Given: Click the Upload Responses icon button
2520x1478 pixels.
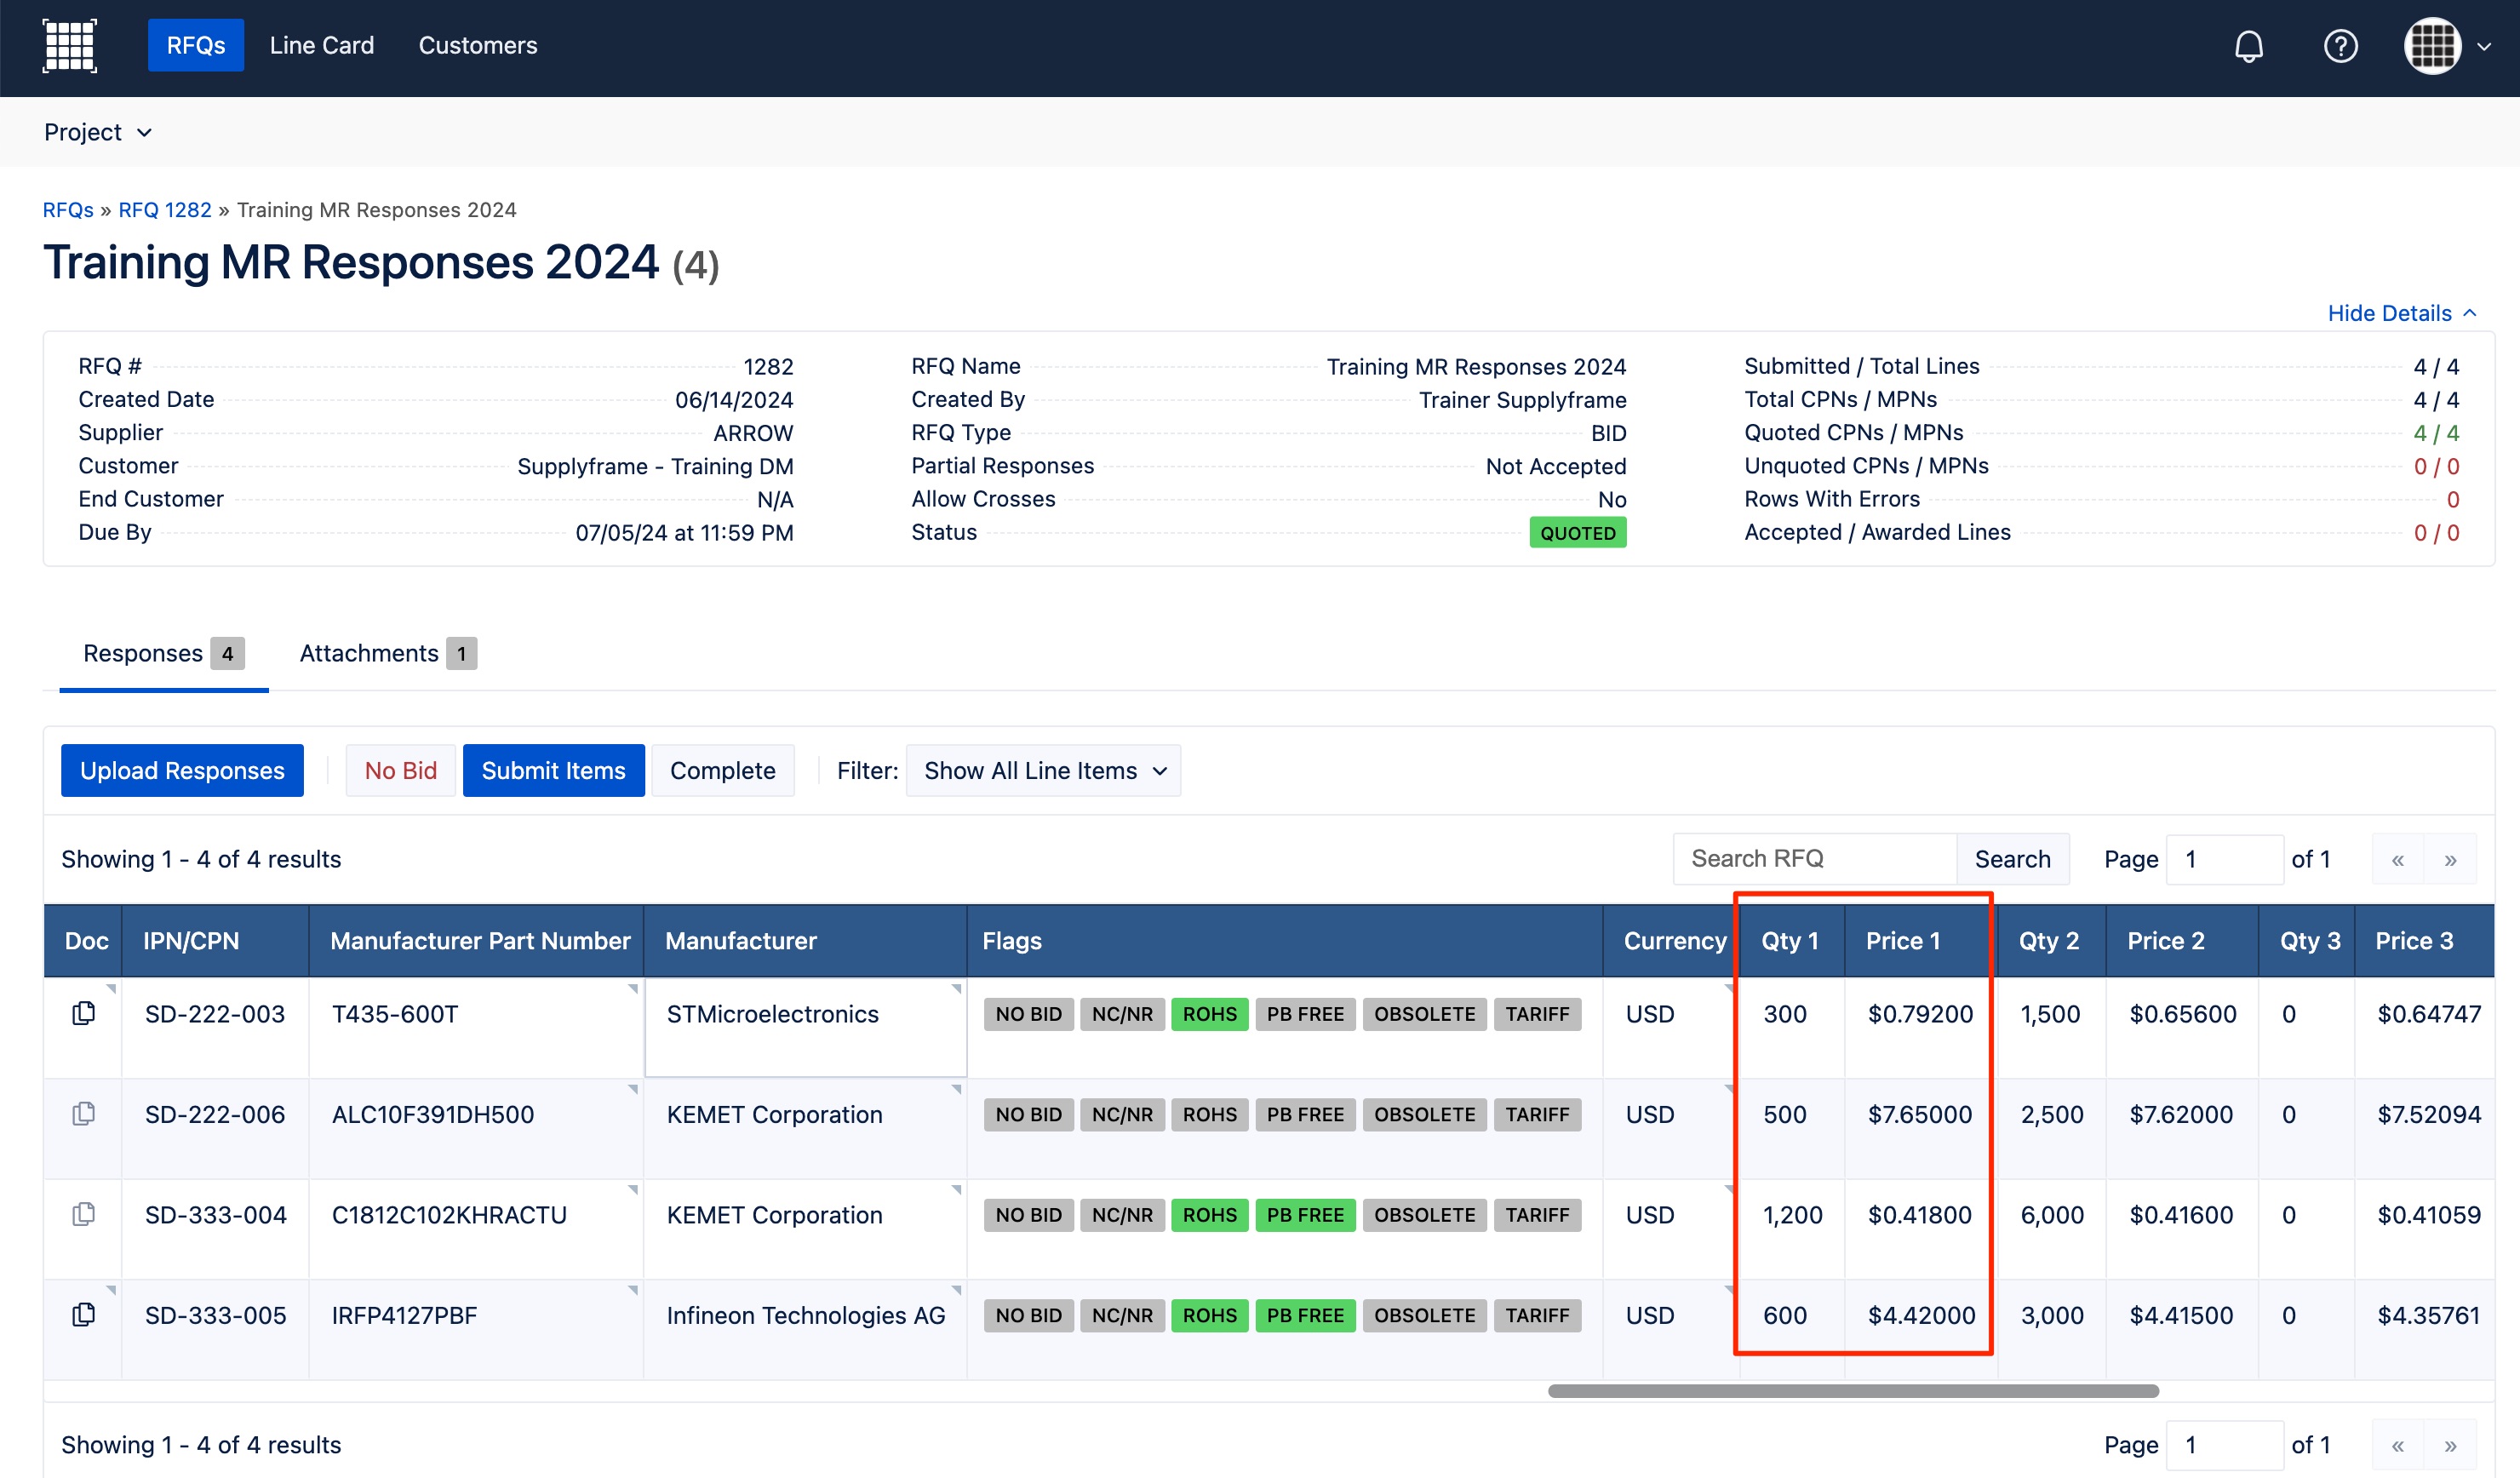Looking at the screenshot, I should [183, 769].
